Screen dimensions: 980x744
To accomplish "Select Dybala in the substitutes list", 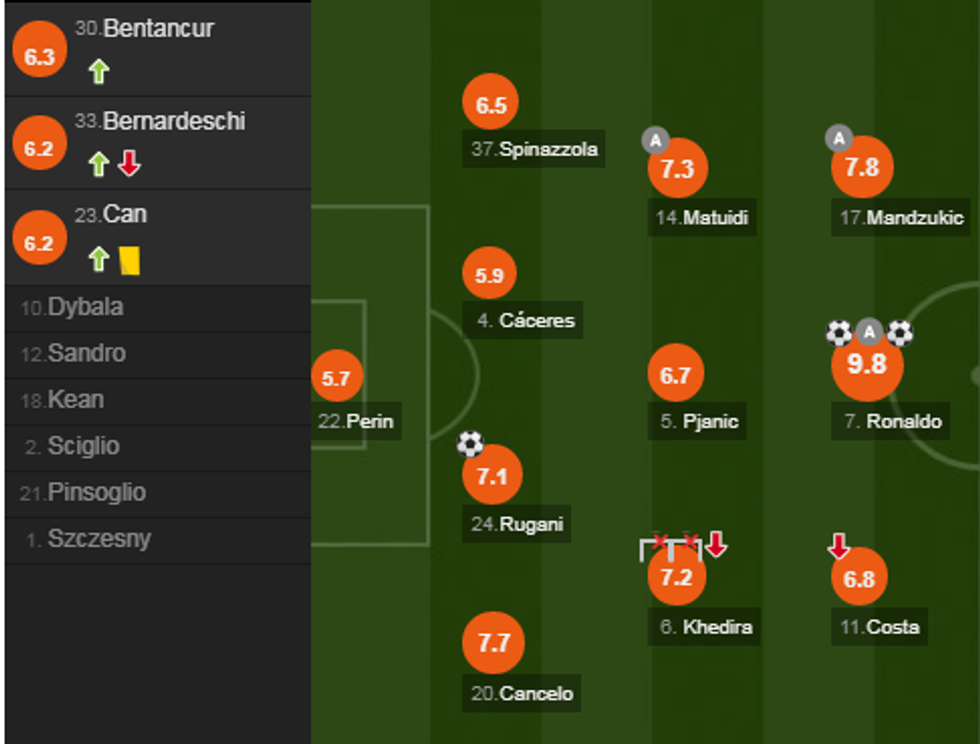I will click(86, 307).
